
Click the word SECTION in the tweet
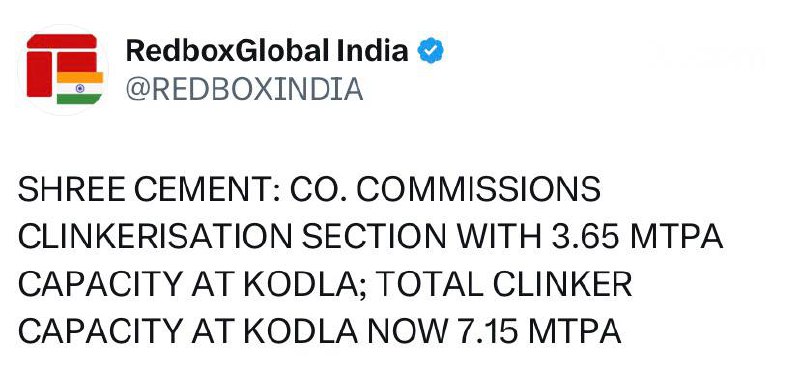click(x=374, y=237)
